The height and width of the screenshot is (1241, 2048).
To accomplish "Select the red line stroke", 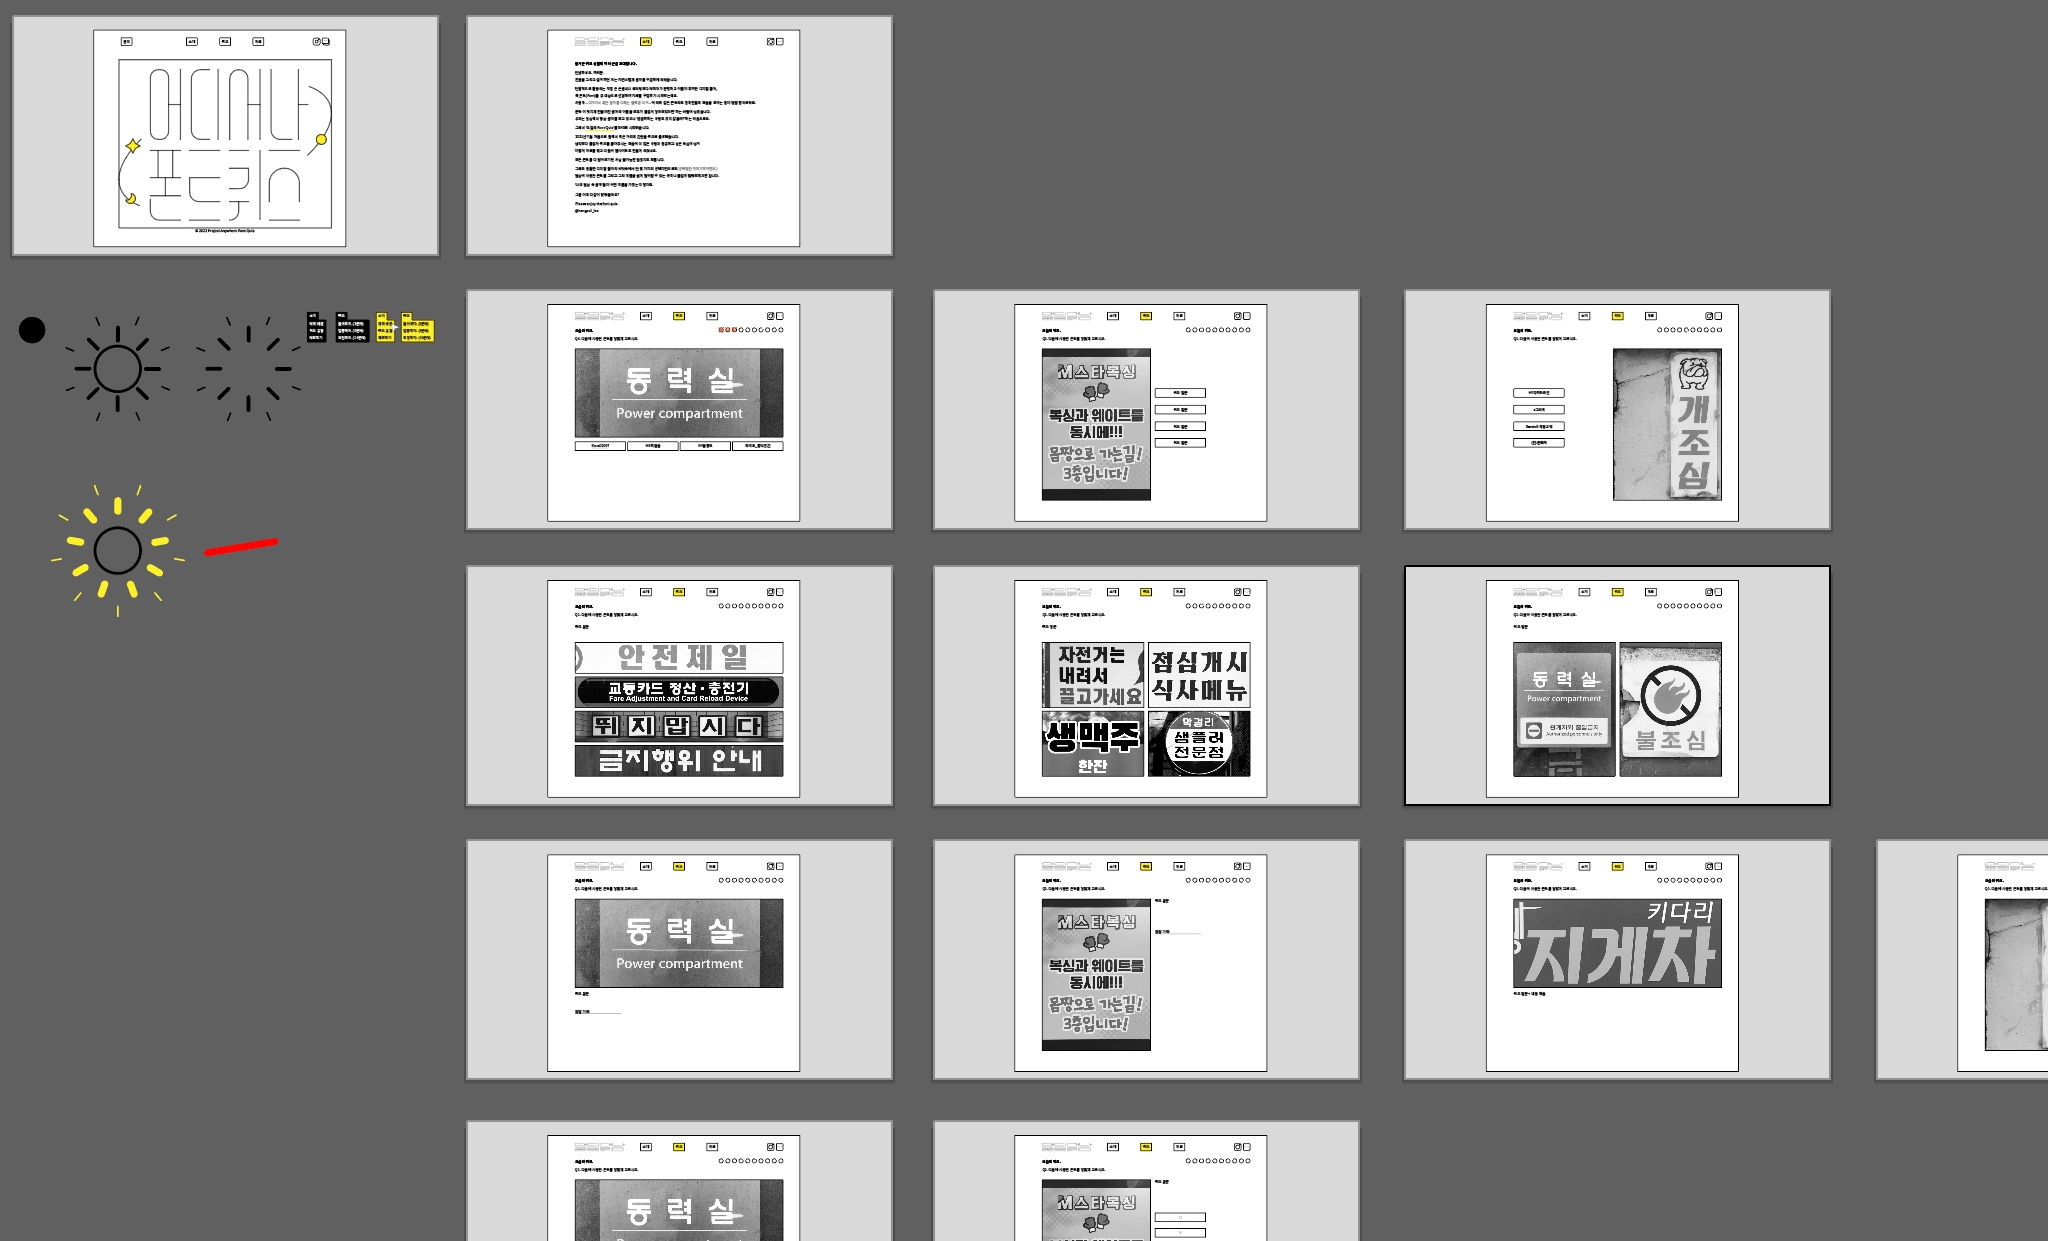I will pyautogui.click(x=241, y=546).
